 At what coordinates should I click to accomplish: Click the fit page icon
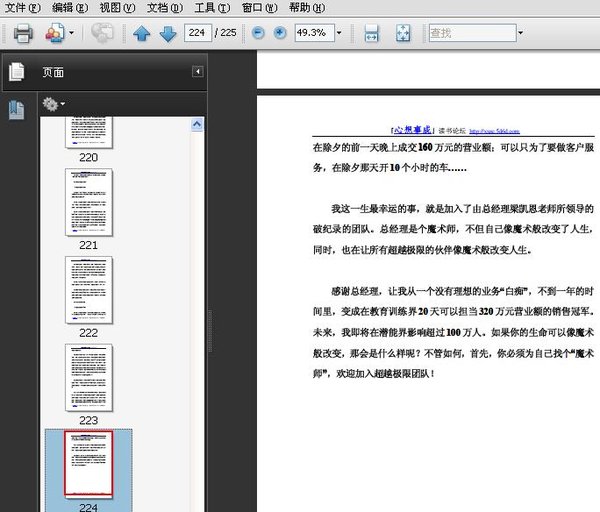pyautogui.click(x=402, y=33)
